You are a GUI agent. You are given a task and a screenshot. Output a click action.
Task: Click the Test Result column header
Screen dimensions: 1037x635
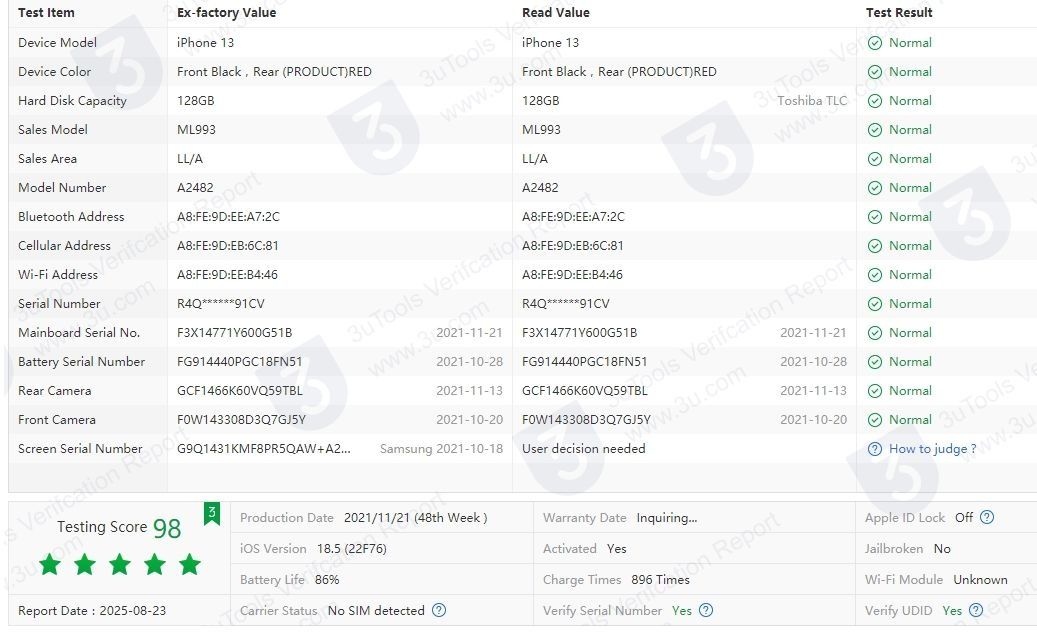click(x=899, y=13)
